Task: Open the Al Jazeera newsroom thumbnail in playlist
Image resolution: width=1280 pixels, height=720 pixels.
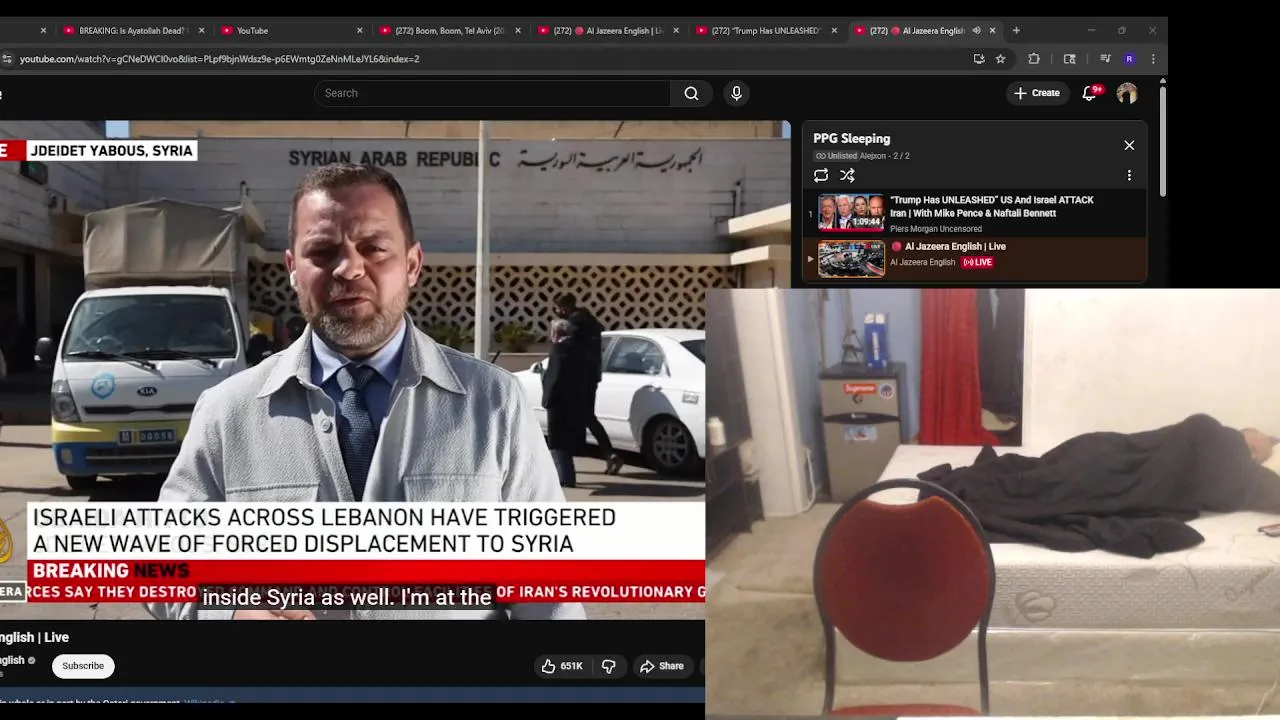Action: coord(851,259)
